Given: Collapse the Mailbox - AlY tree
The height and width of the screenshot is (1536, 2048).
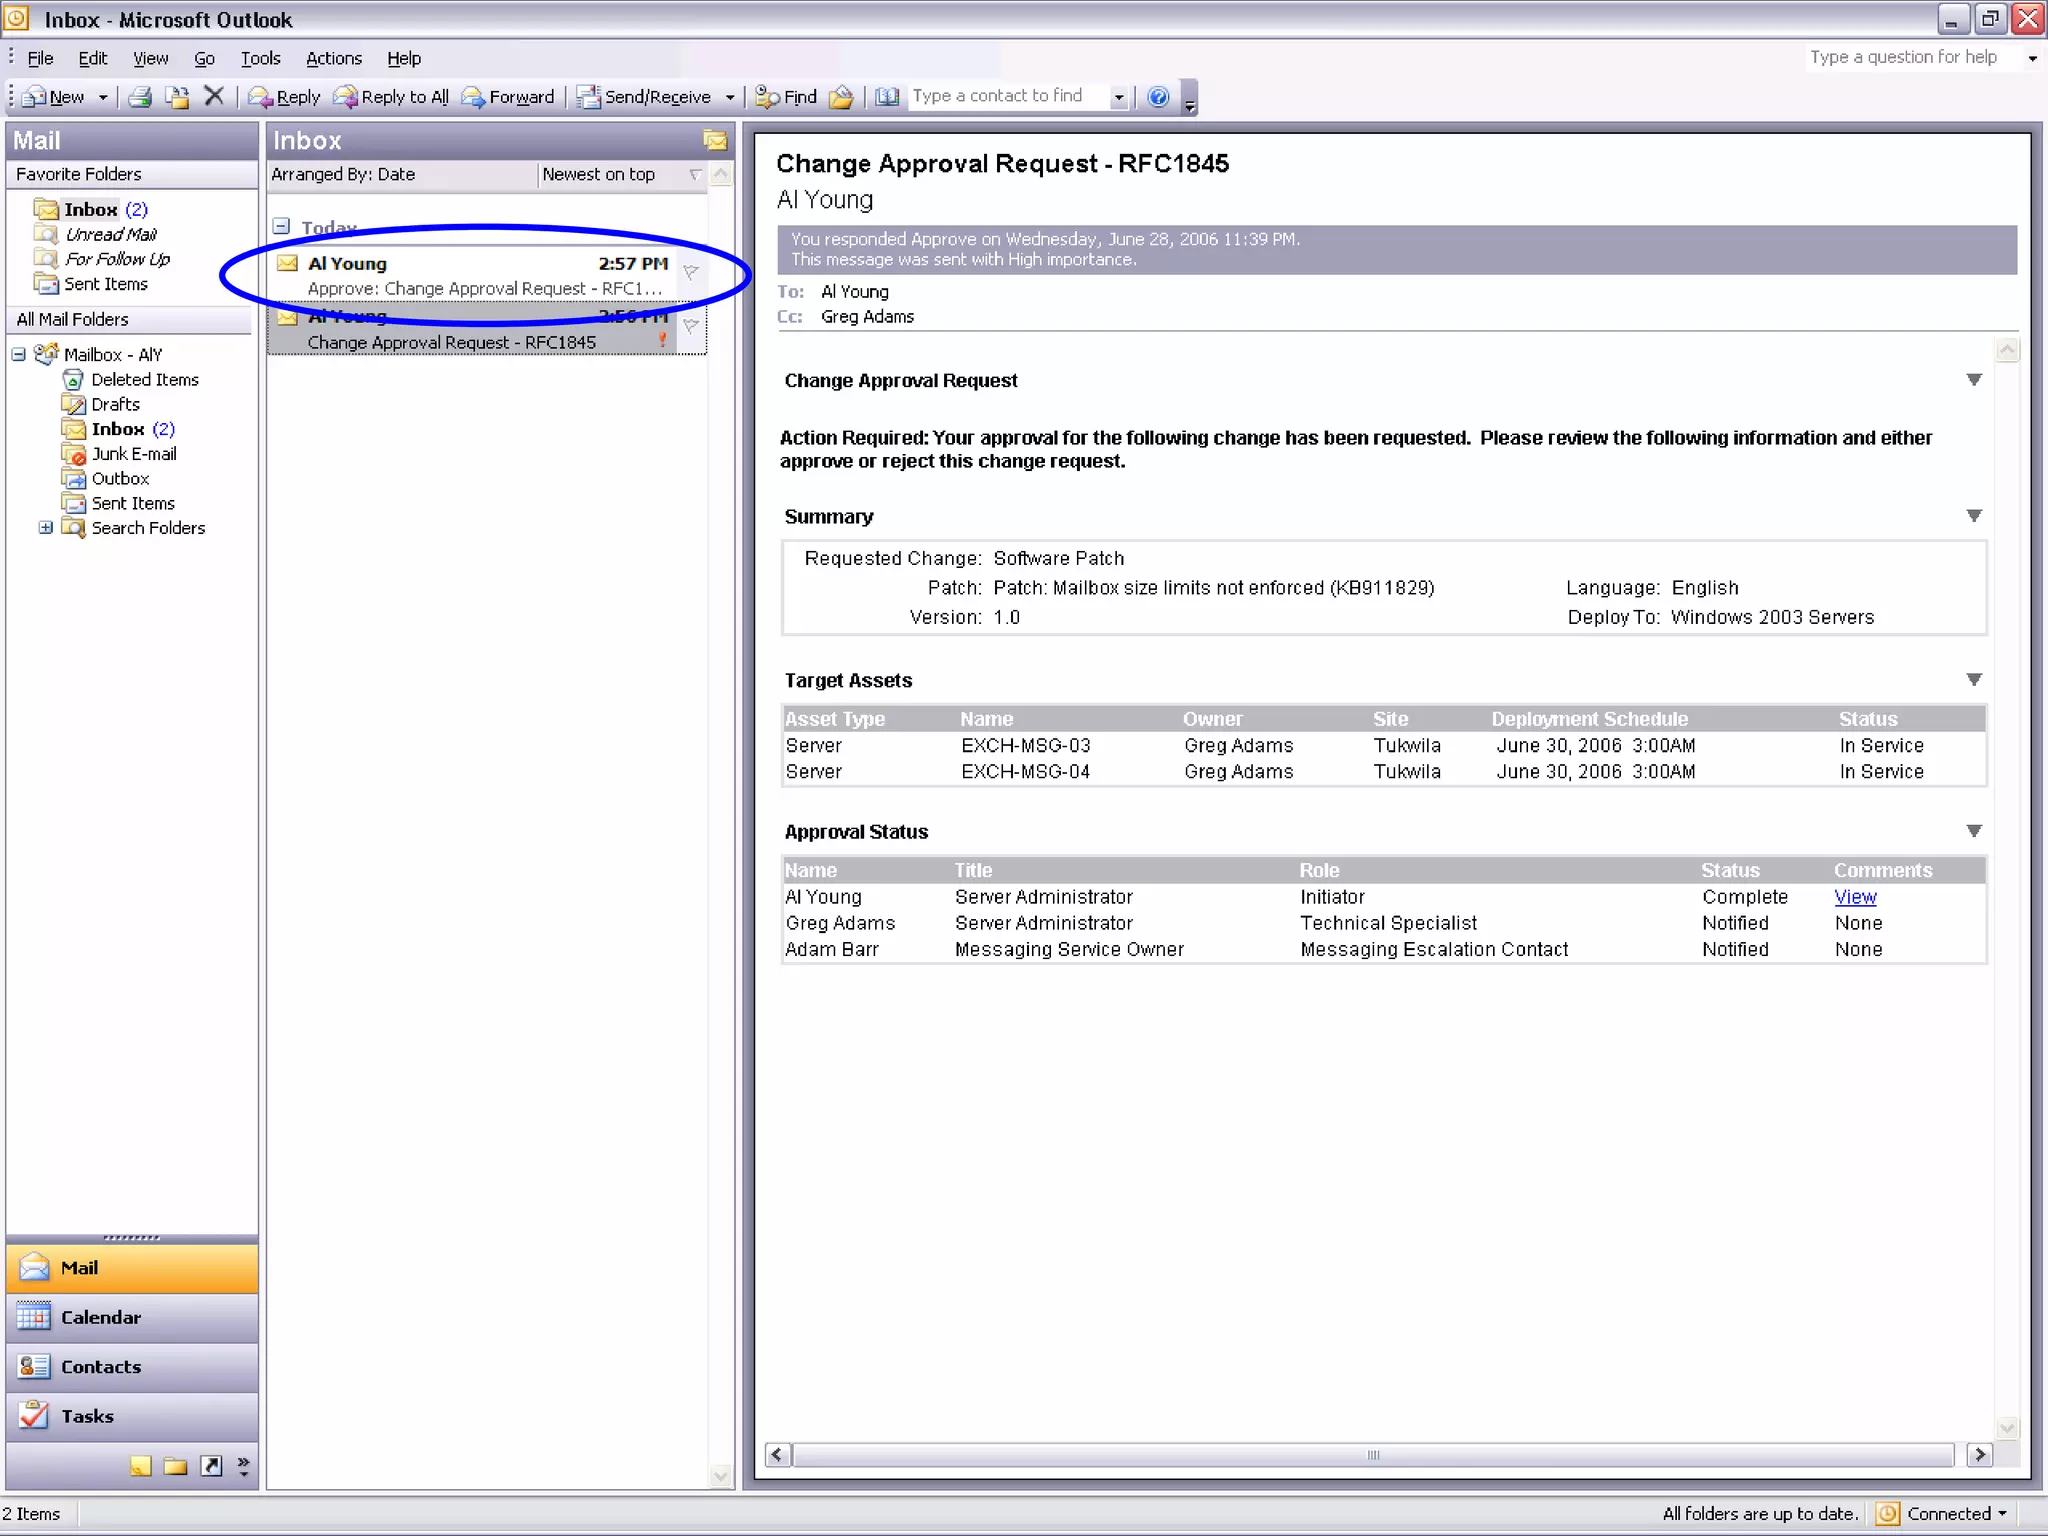Looking at the screenshot, I should 19,354.
